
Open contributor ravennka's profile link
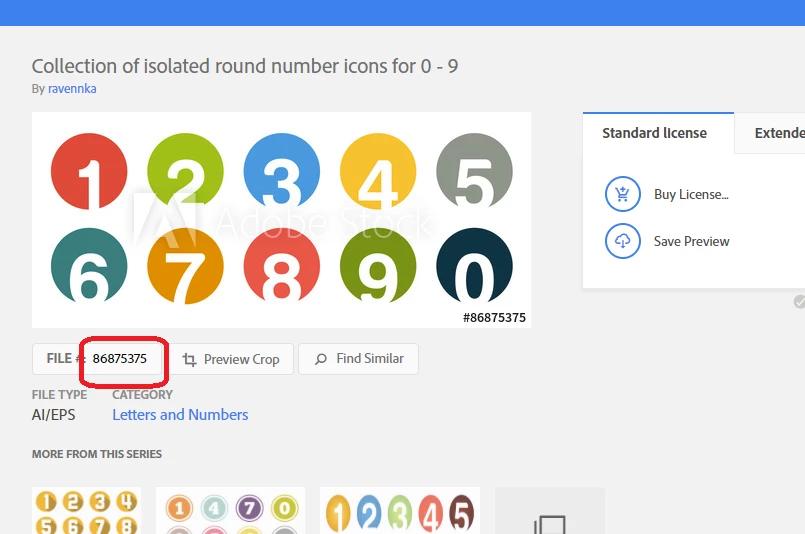coord(72,89)
